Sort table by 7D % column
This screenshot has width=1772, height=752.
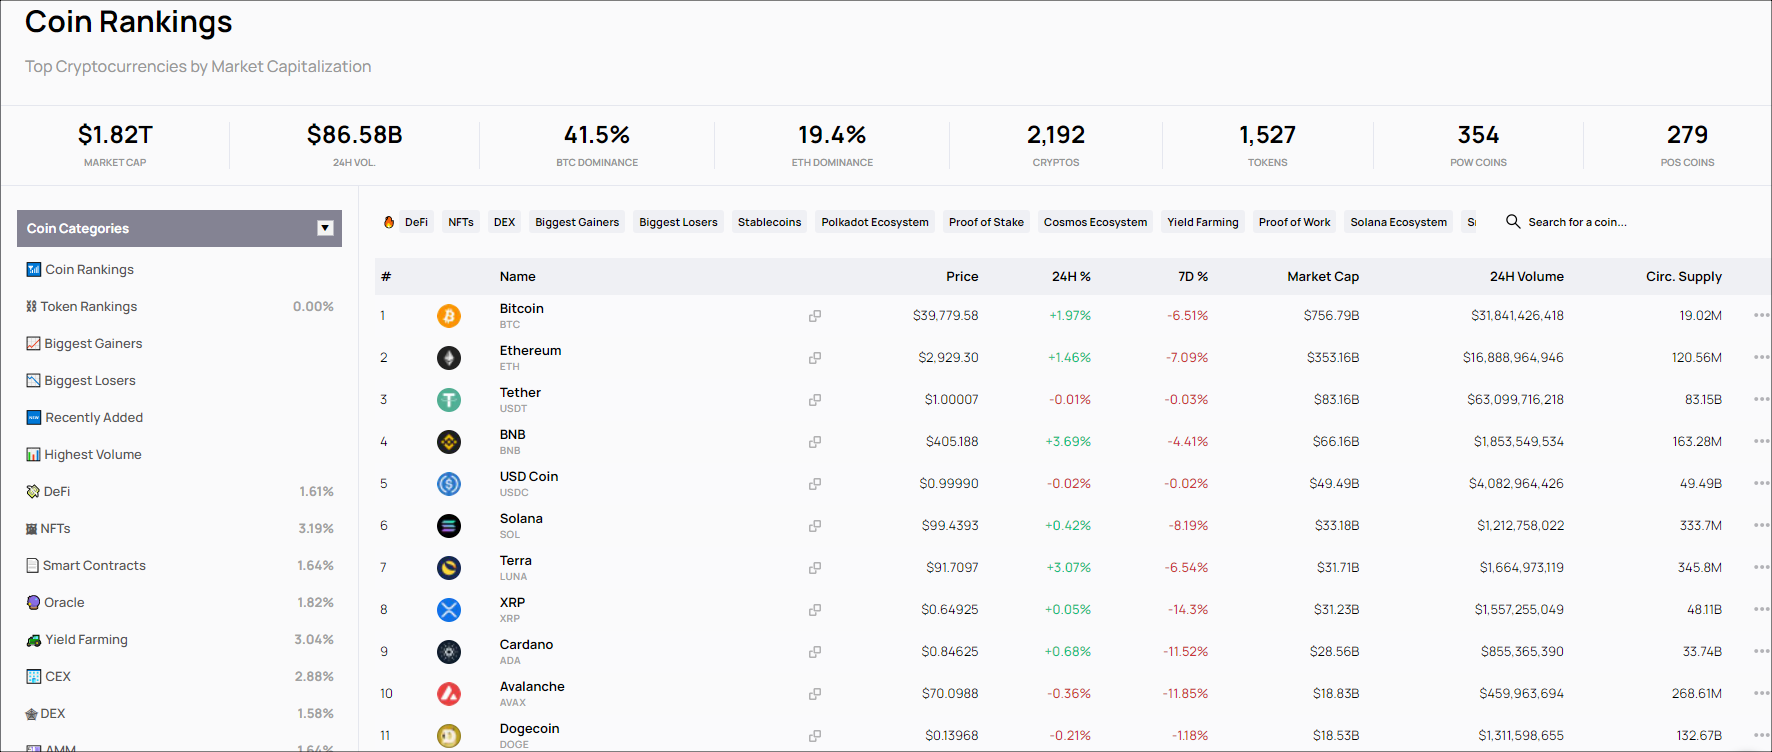tap(1193, 277)
